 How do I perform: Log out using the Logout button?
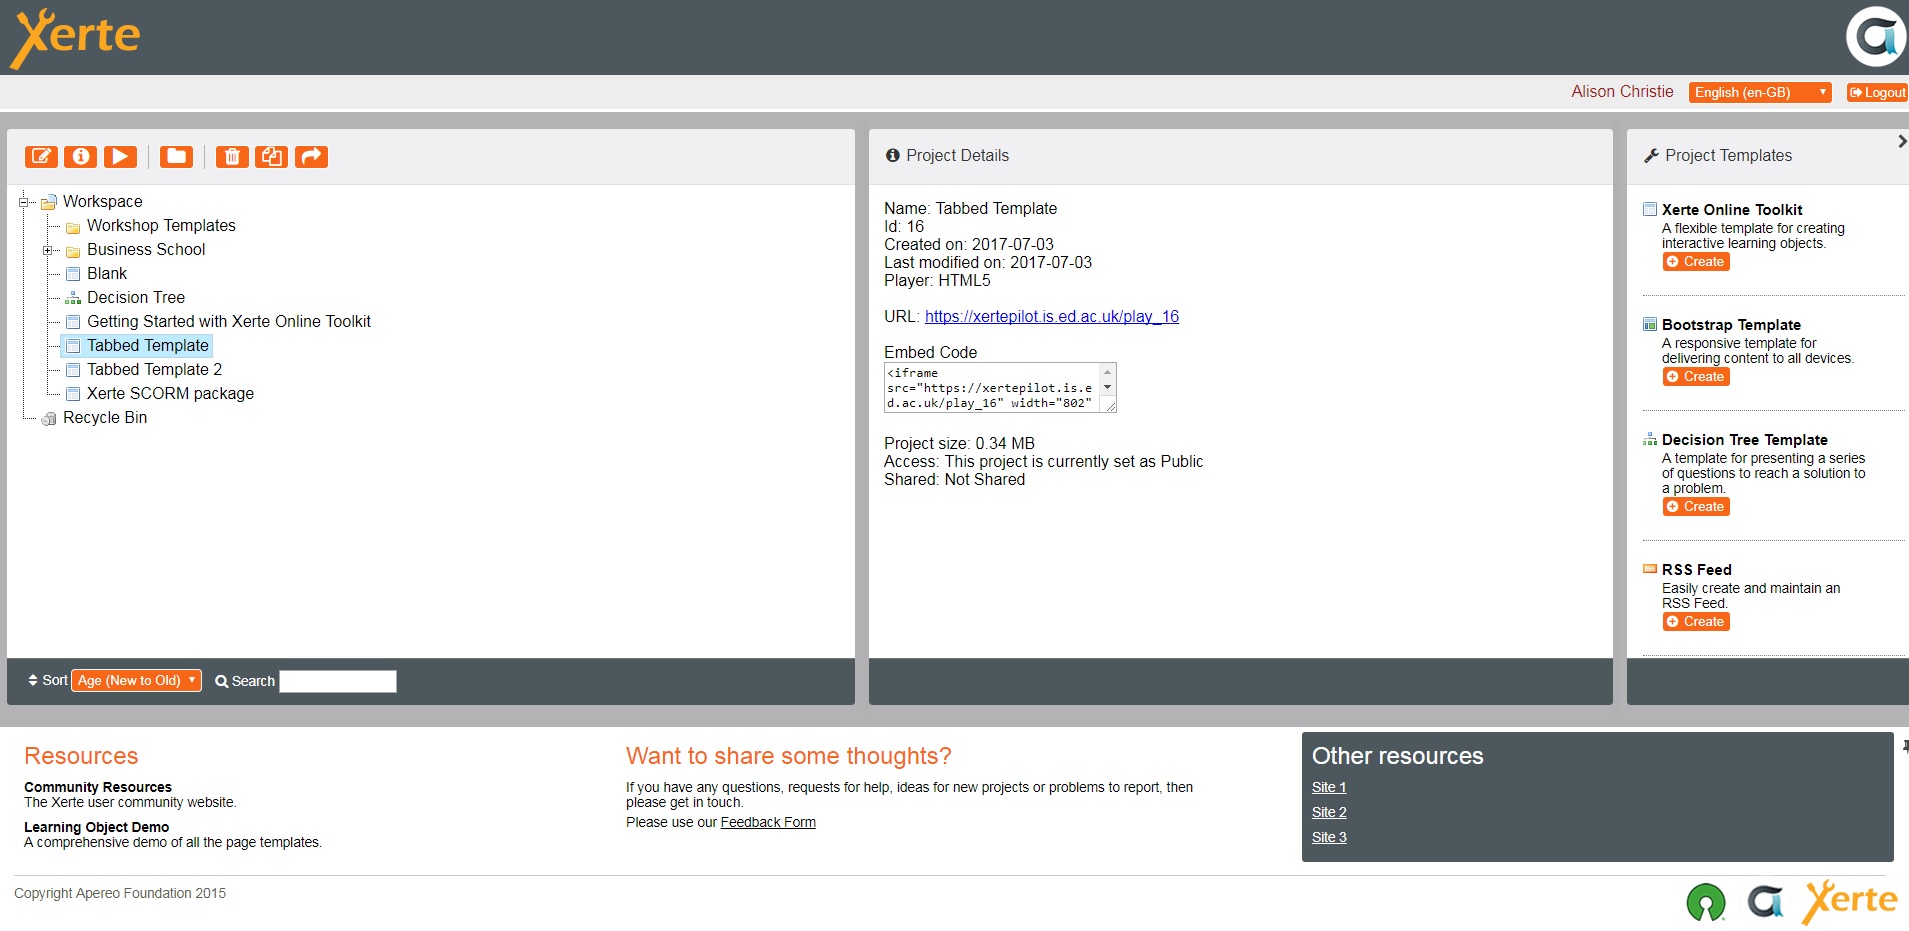(1877, 92)
